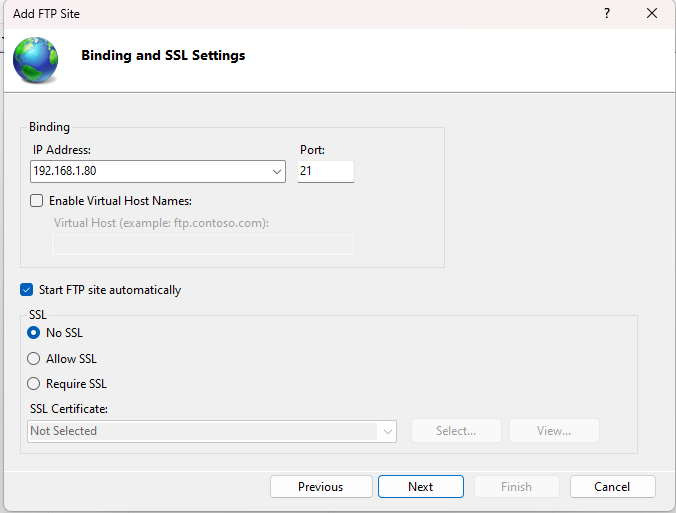Screen dimensions: 676x513
Task: Go back with the Previous button
Action: pos(320,487)
